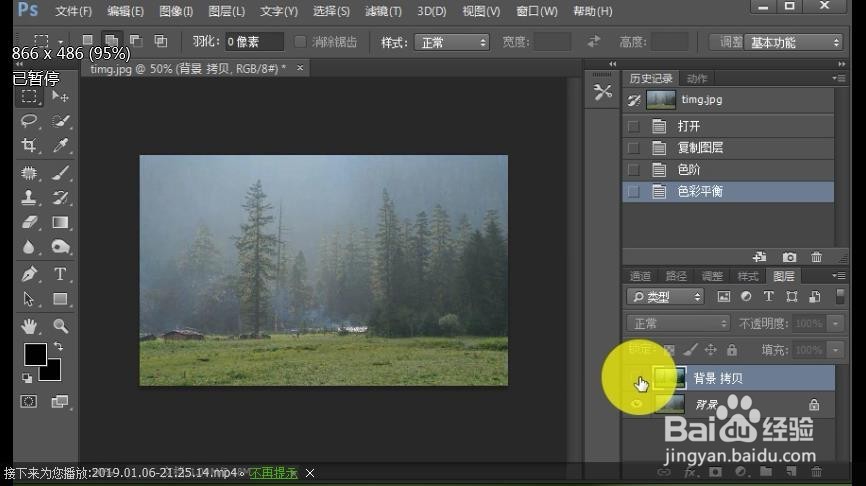Image resolution: width=866 pixels, height=486 pixels.
Task: Lock all on layer lock icon
Action: pyautogui.click(x=732, y=350)
